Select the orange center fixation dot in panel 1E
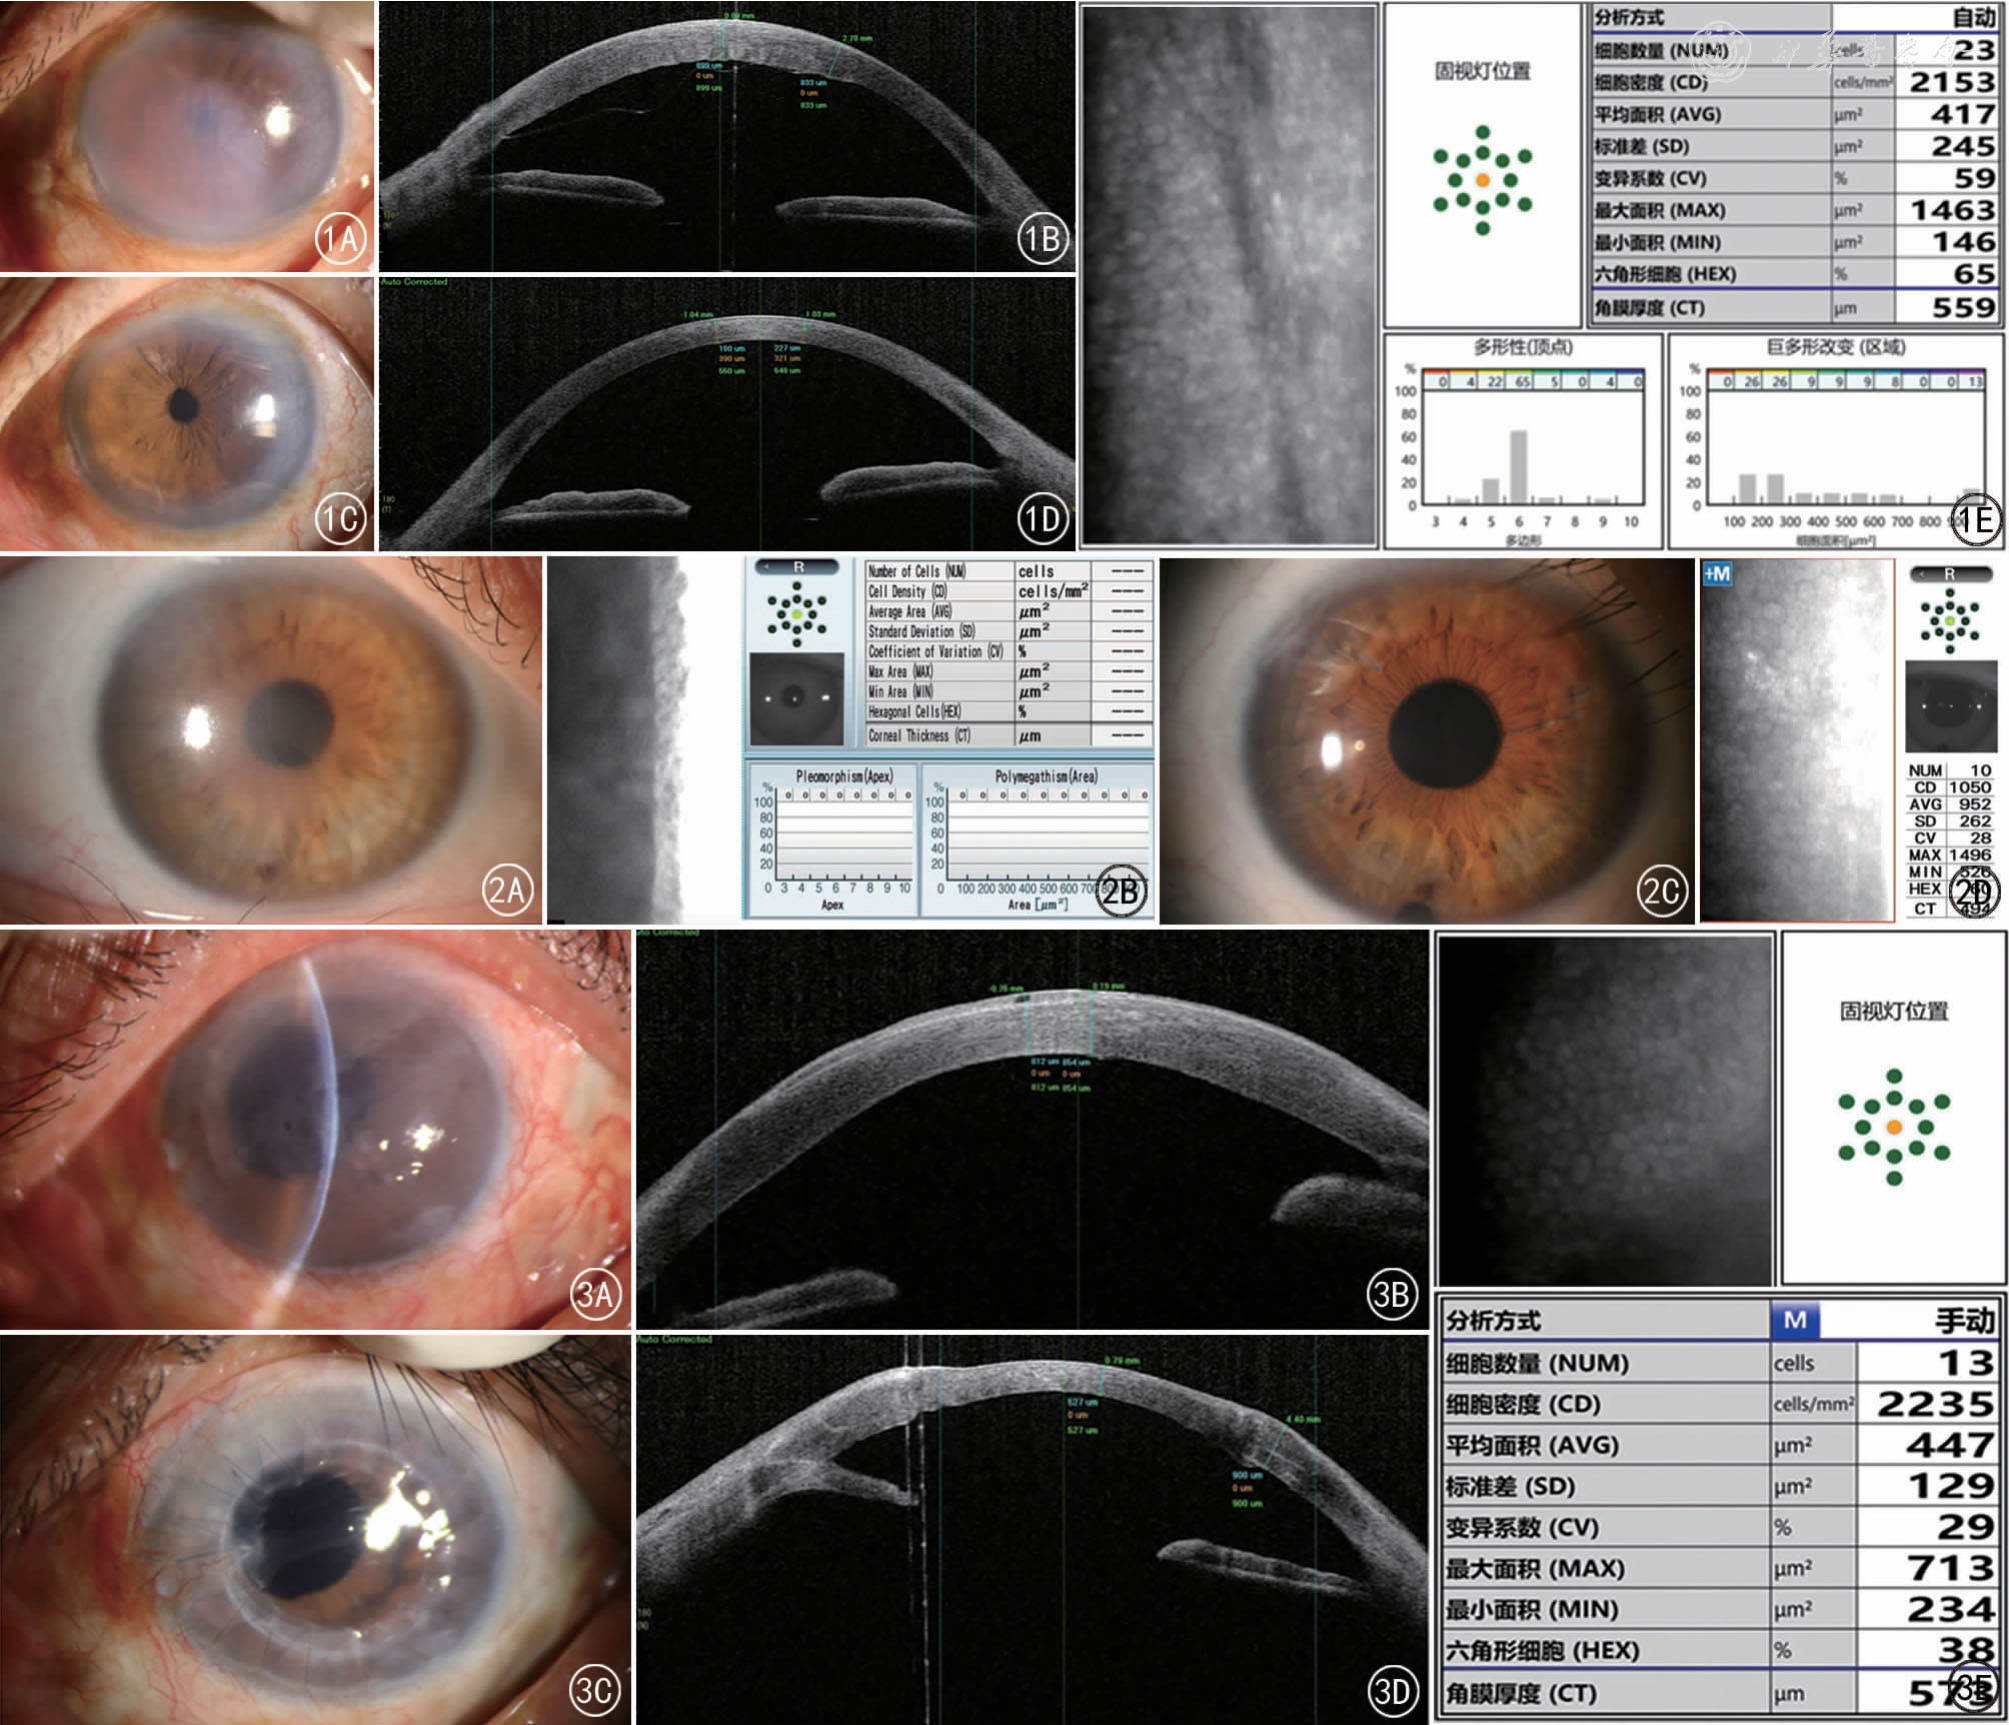2009x1725 pixels. pyautogui.click(x=1483, y=180)
